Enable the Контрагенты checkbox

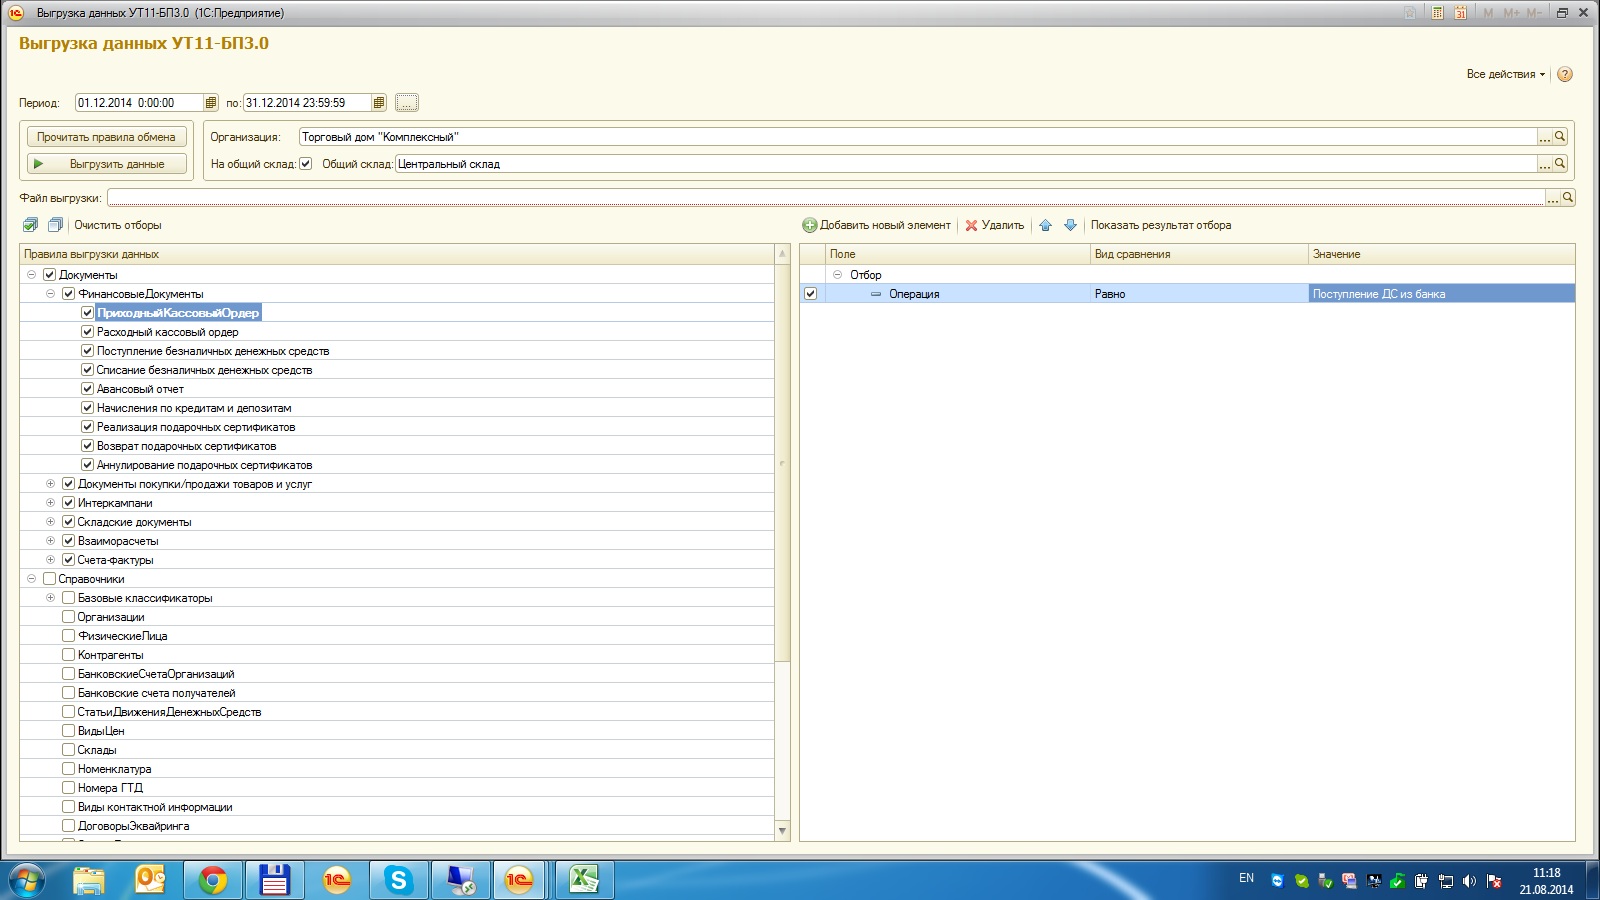pyautogui.click(x=69, y=655)
